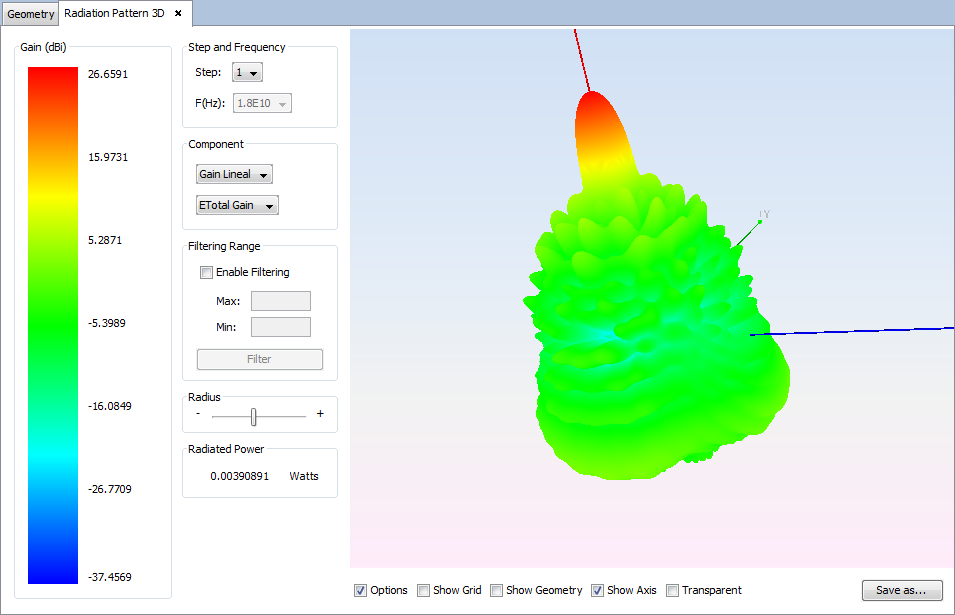955x615 pixels.
Task: Click the Save as... button
Action: pos(902,590)
